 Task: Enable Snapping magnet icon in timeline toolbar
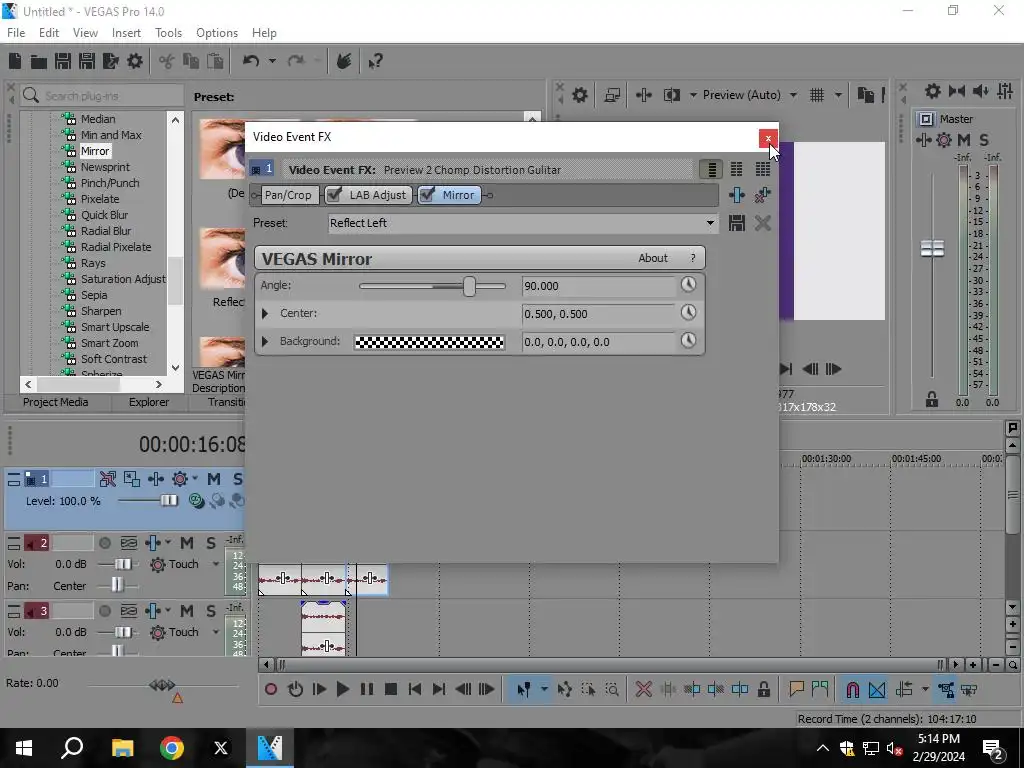click(x=852, y=689)
